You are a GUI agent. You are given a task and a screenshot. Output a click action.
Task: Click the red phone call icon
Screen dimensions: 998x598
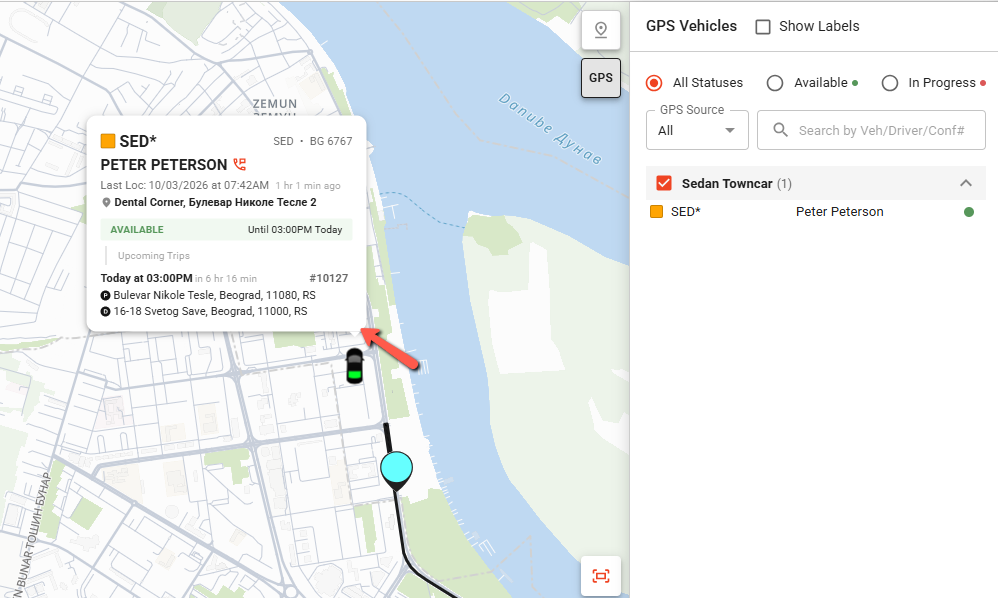point(240,165)
